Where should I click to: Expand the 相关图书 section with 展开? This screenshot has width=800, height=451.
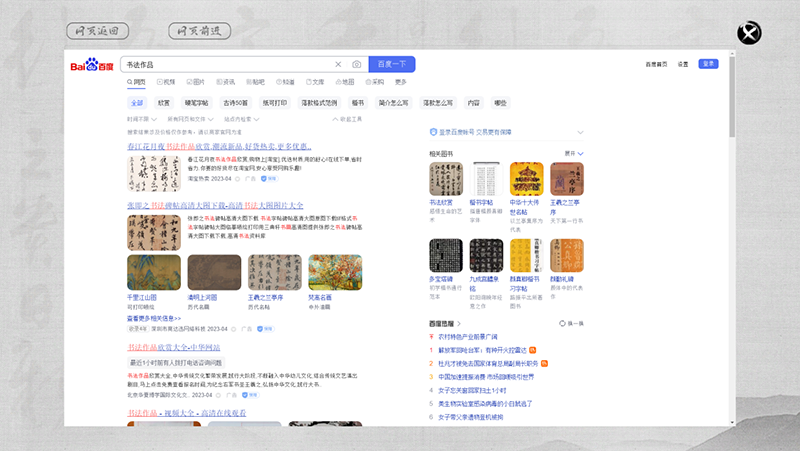(x=573, y=153)
